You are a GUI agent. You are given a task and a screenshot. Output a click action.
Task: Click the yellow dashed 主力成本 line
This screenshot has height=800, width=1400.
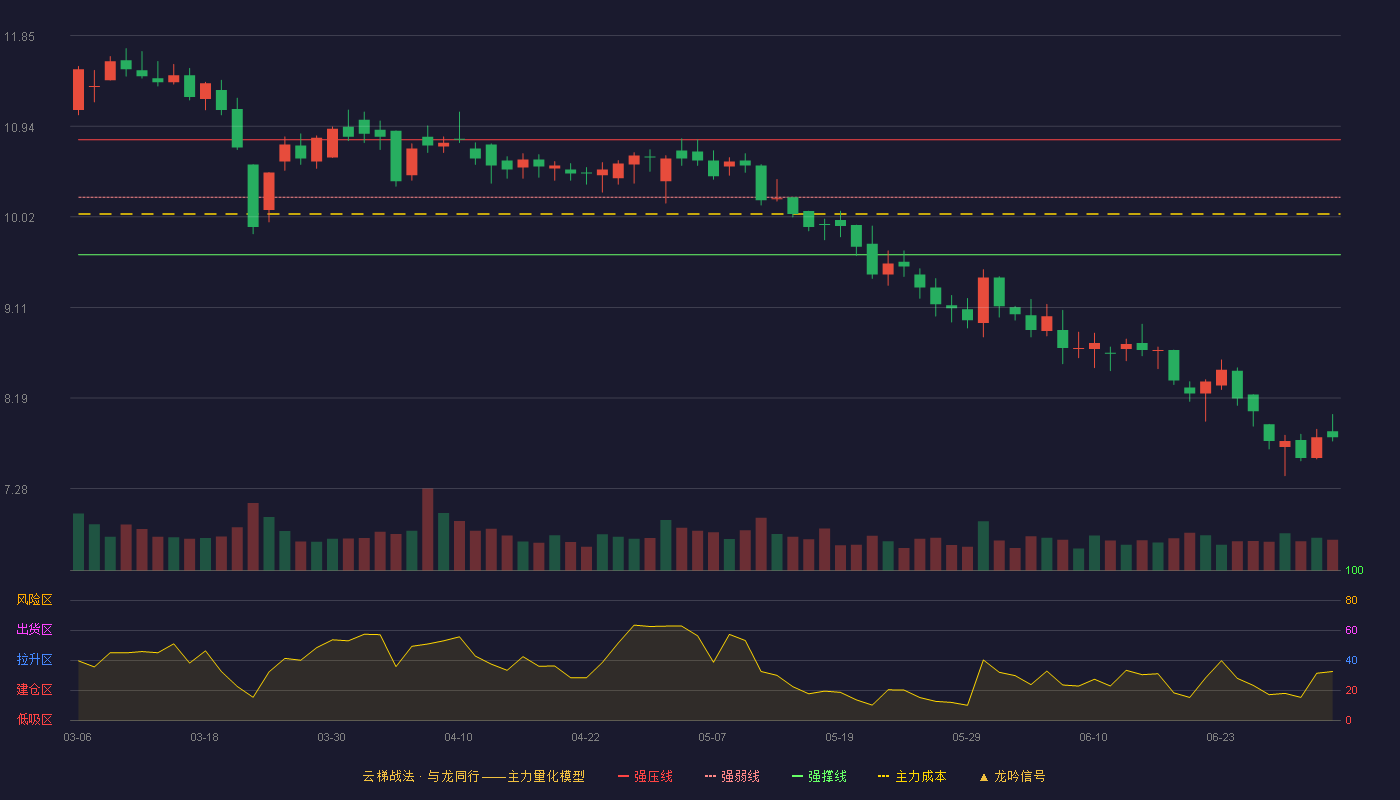point(709,214)
